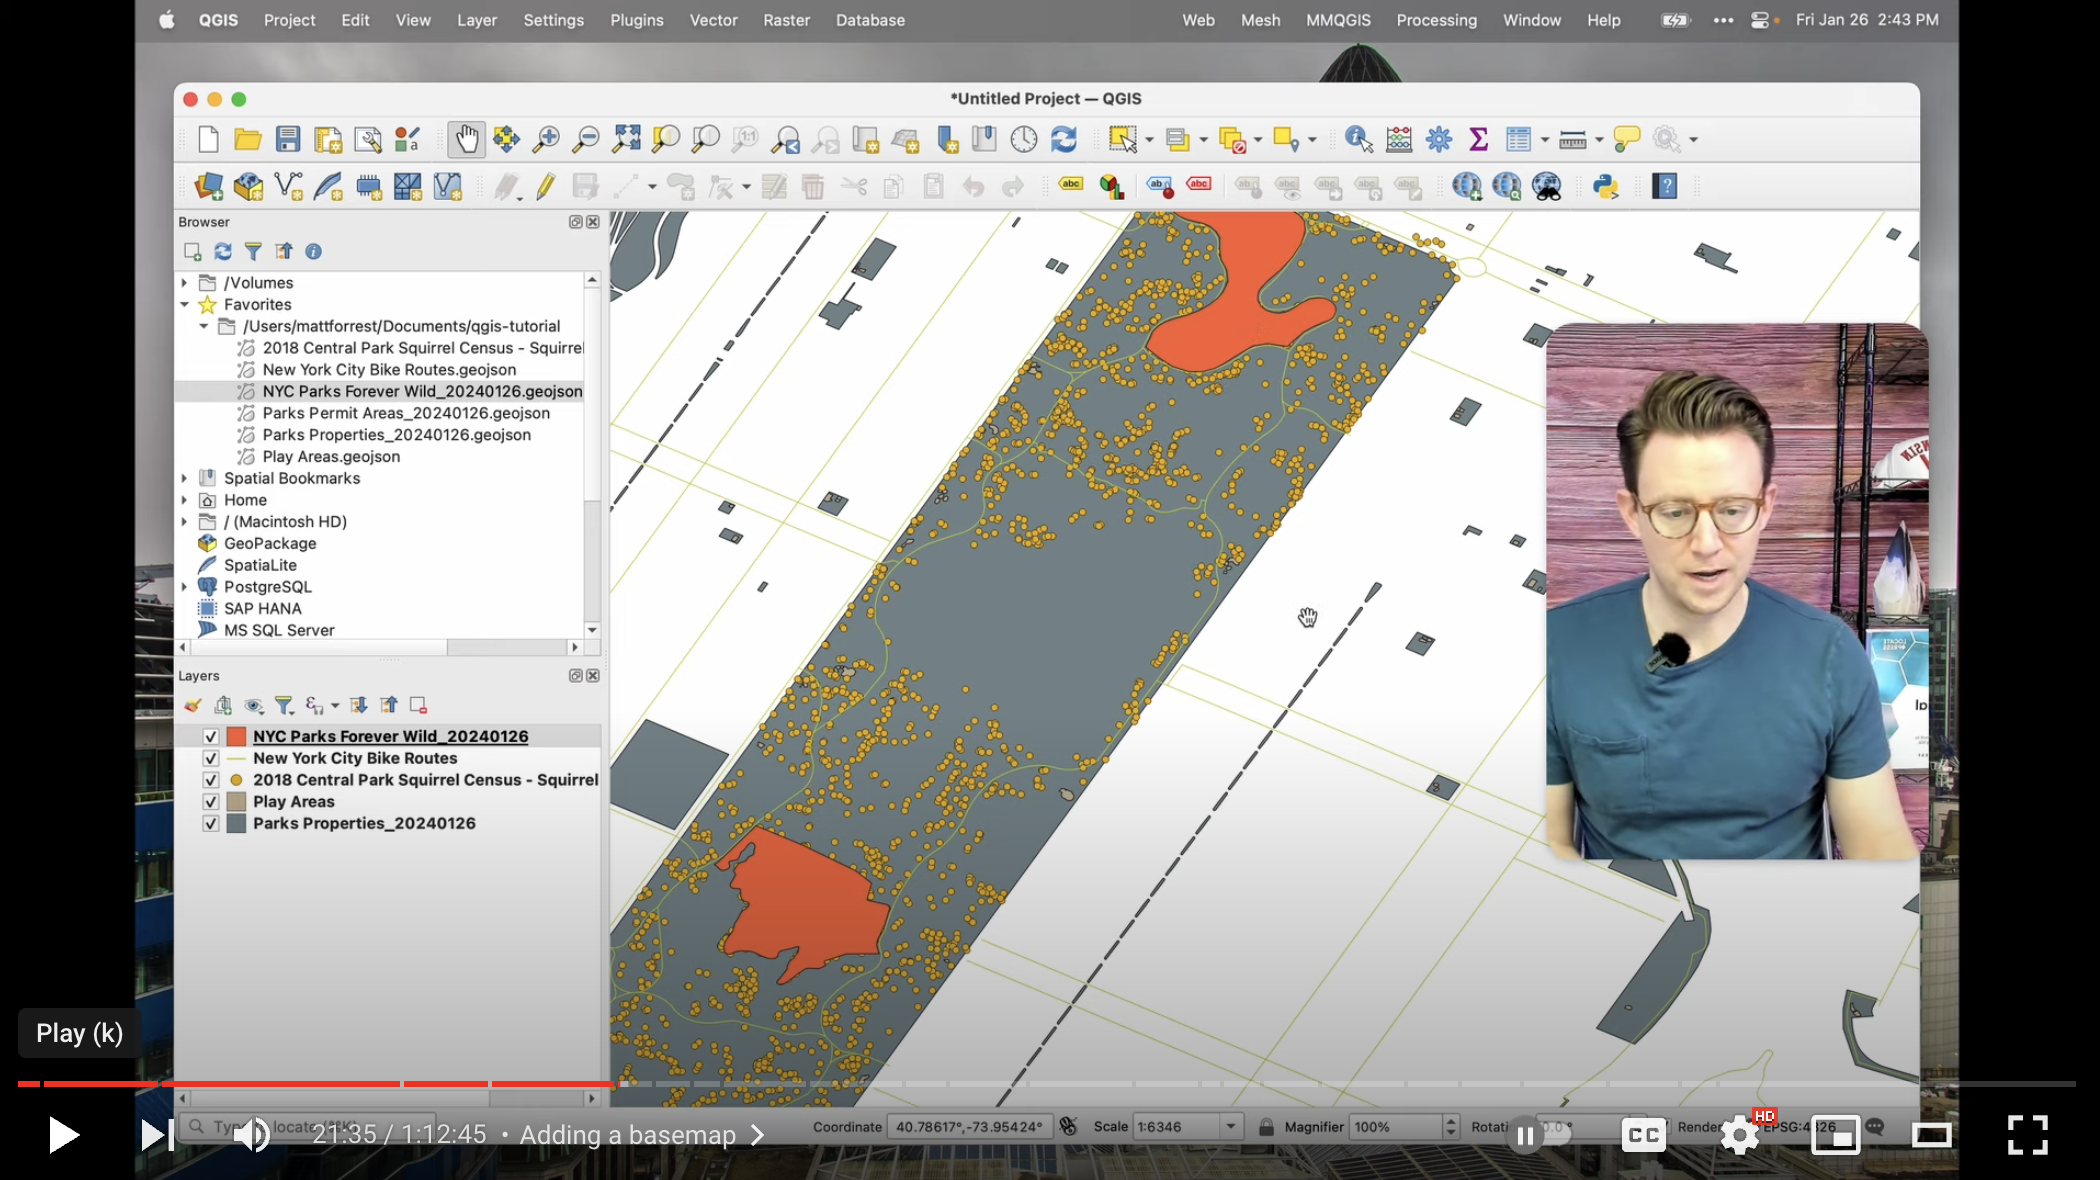Image resolution: width=2100 pixels, height=1180 pixels.
Task: Open project with the folder icon
Action: pyautogui.click(x=247, y=139)
